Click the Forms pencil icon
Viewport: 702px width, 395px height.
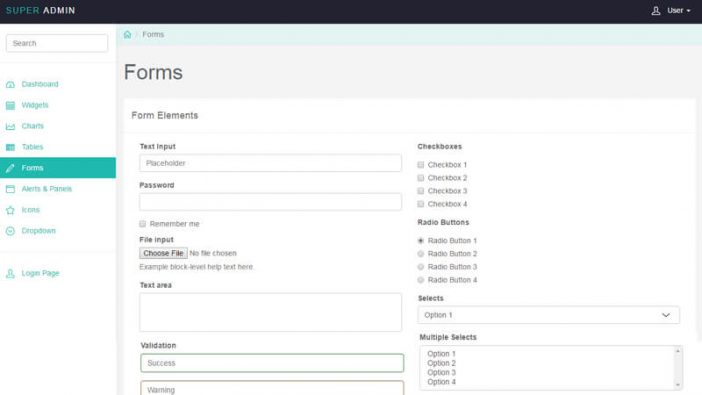pyautogui.click(x=10, y=168)
